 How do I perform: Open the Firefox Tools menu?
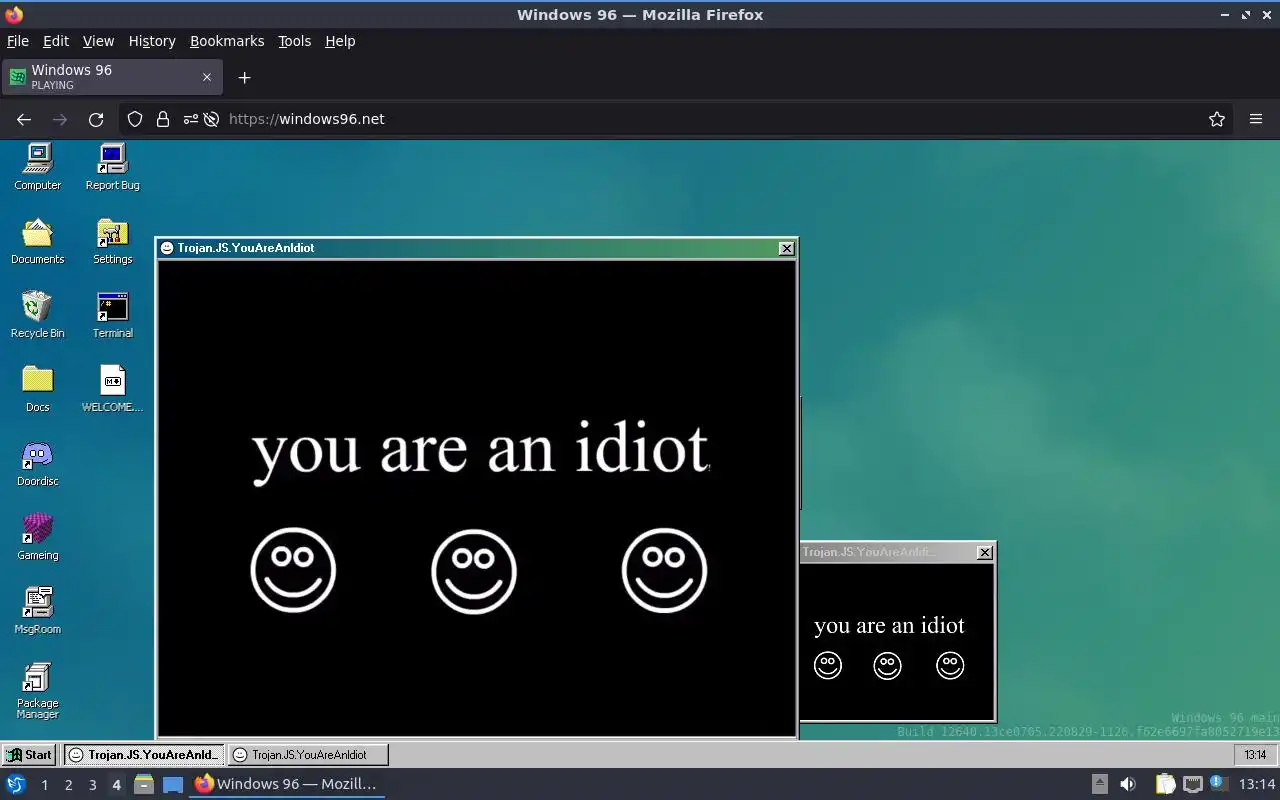coord(294,41)
